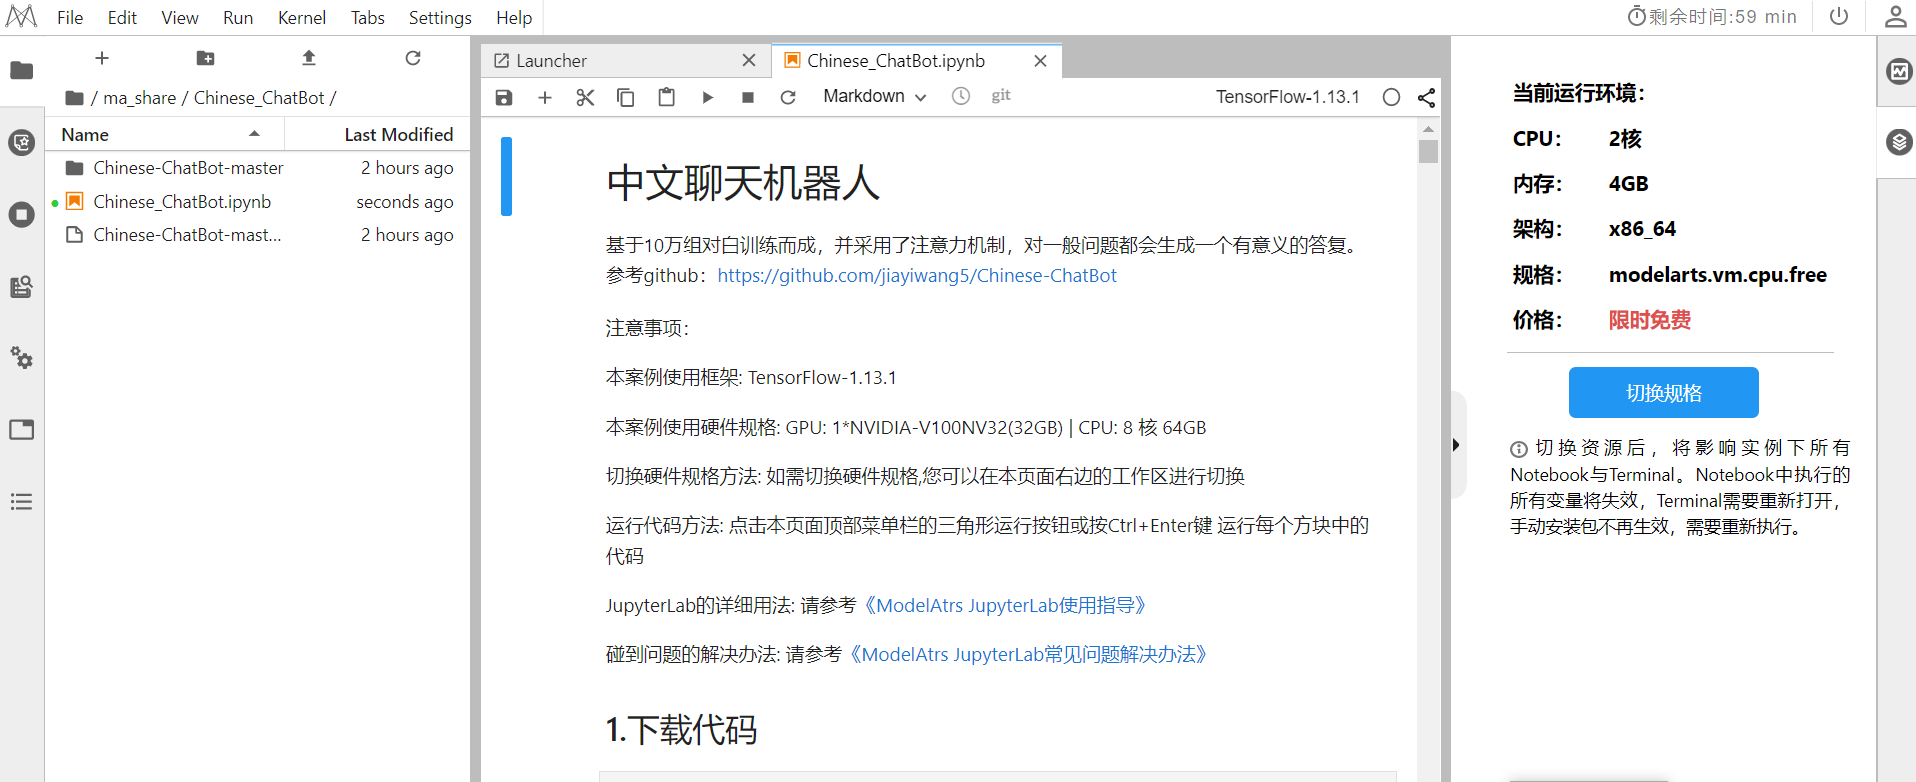1916x782 pixels.
Task: Refresh the file list
Action: click(413, 58)
